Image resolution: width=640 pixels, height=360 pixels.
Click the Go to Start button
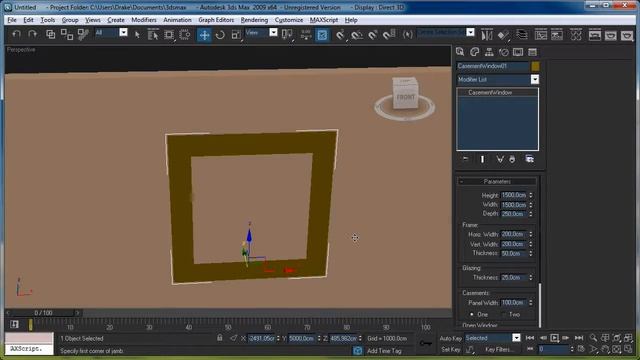click(530, 338)
